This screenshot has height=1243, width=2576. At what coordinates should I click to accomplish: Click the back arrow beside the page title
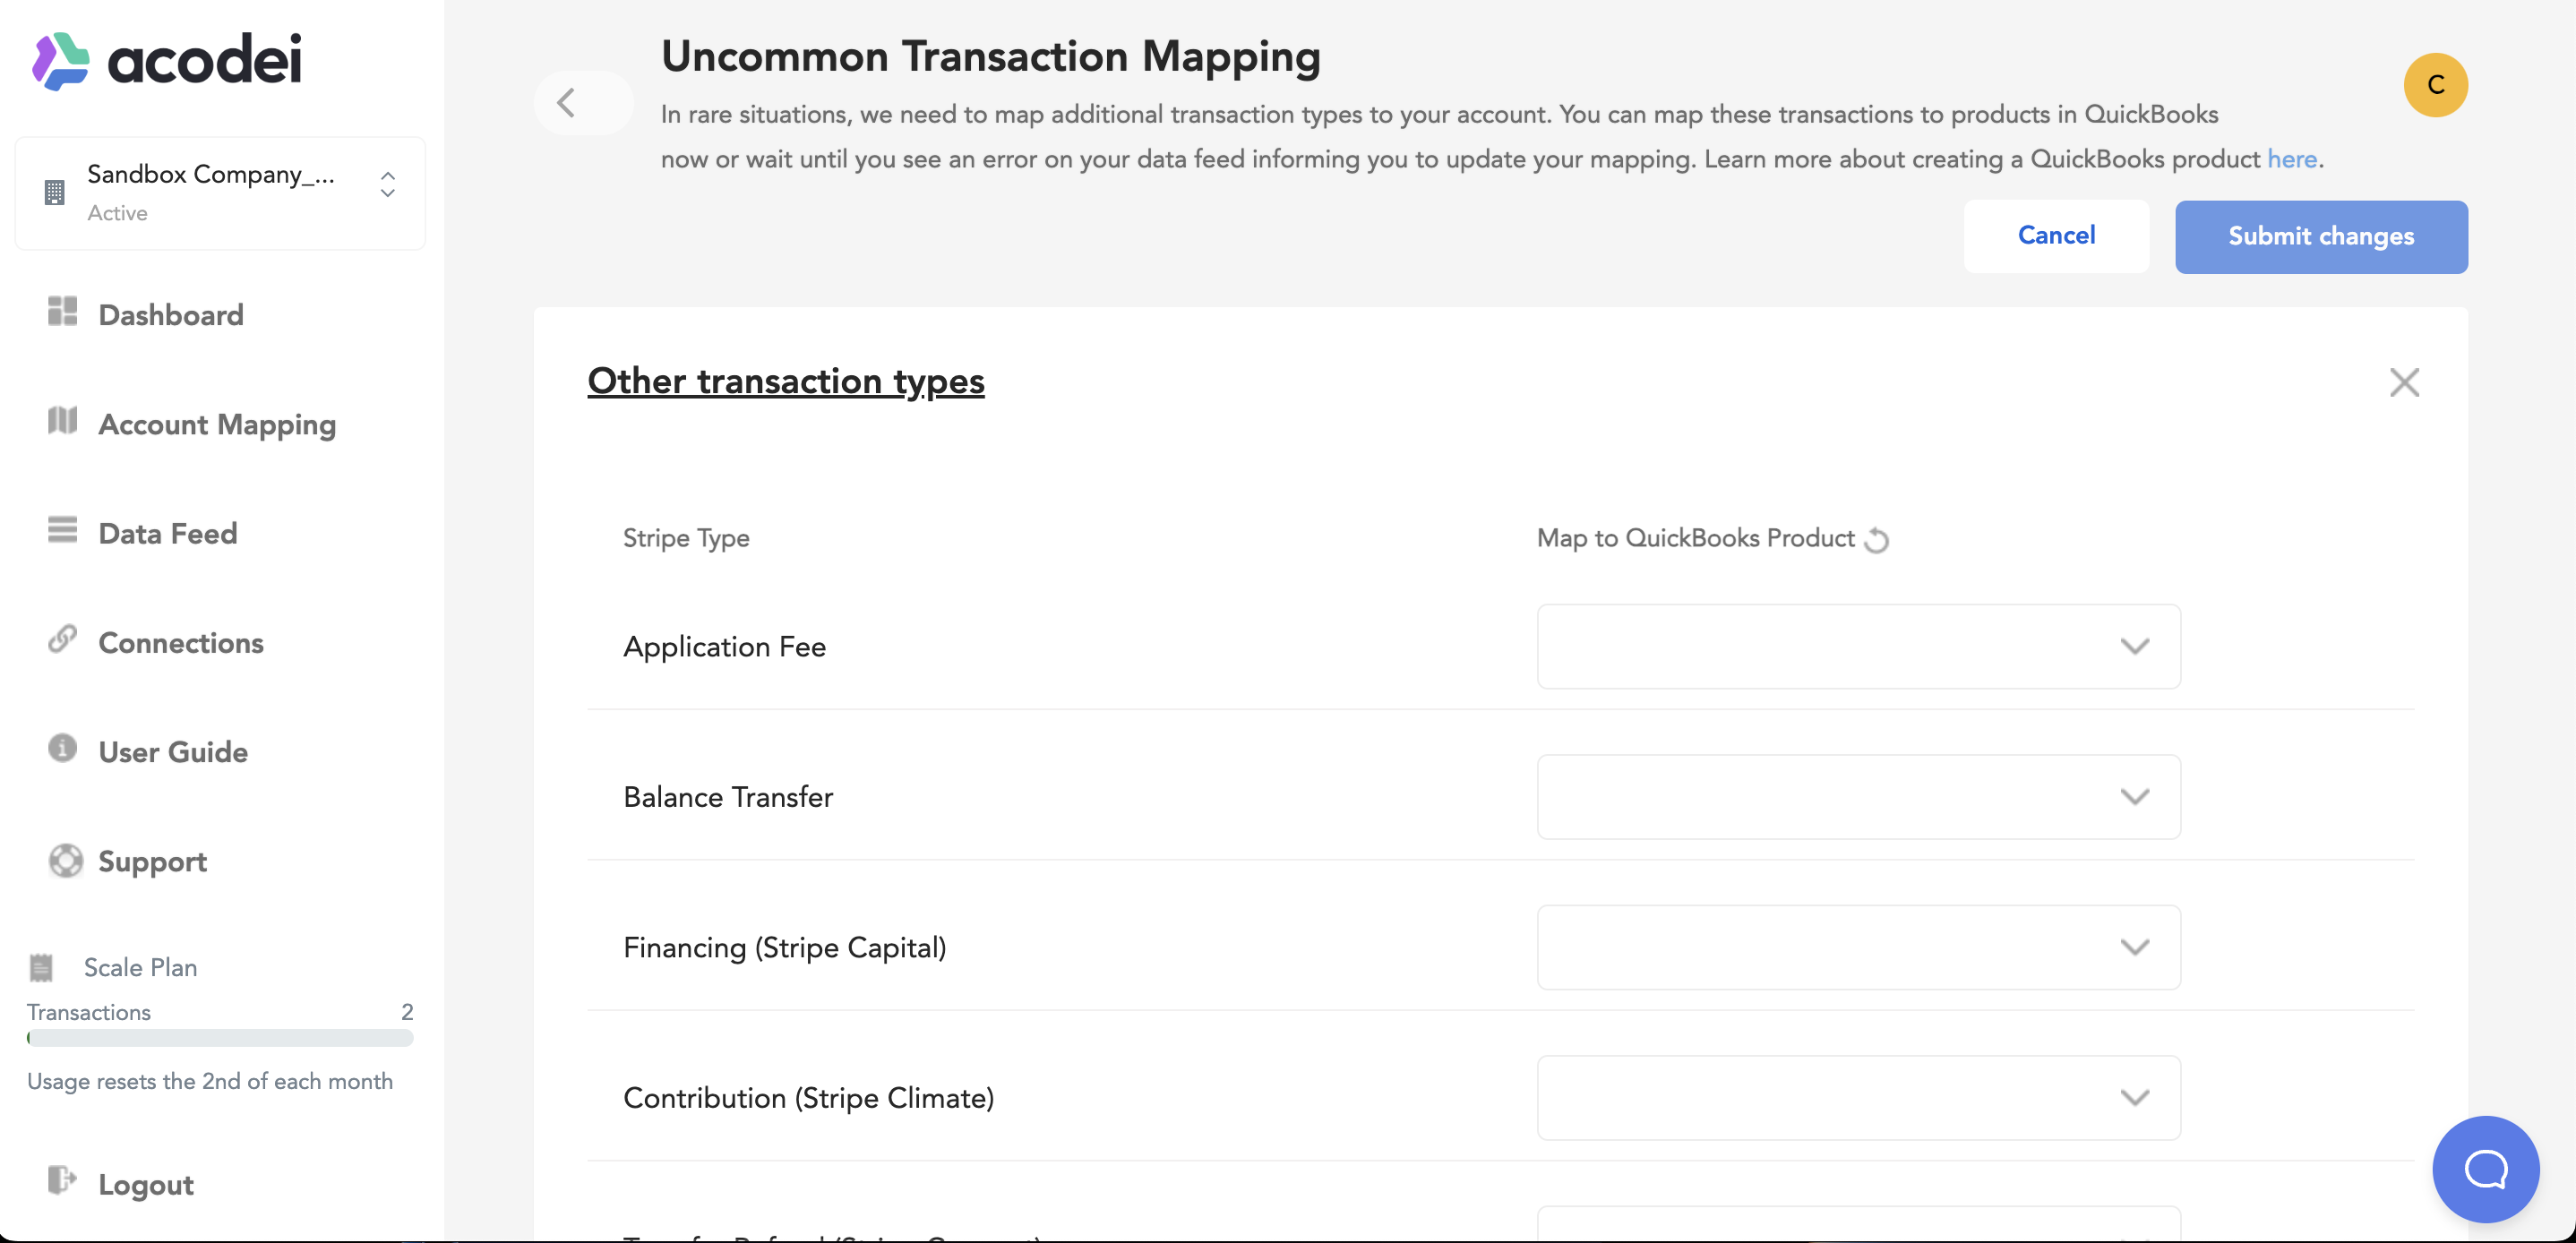(568, 102)
